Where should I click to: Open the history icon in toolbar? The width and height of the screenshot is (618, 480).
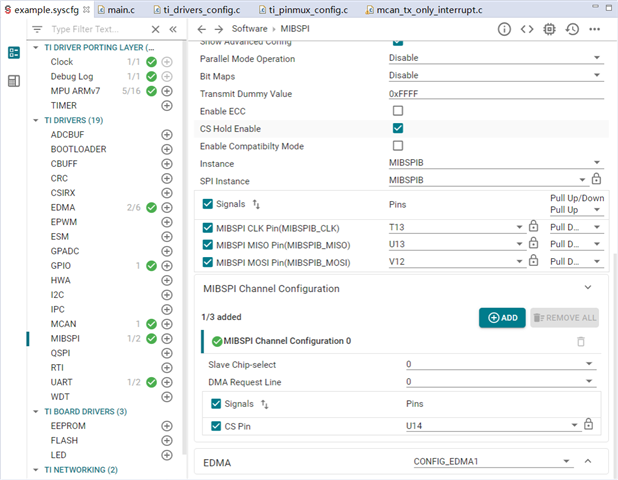point(571,29)
